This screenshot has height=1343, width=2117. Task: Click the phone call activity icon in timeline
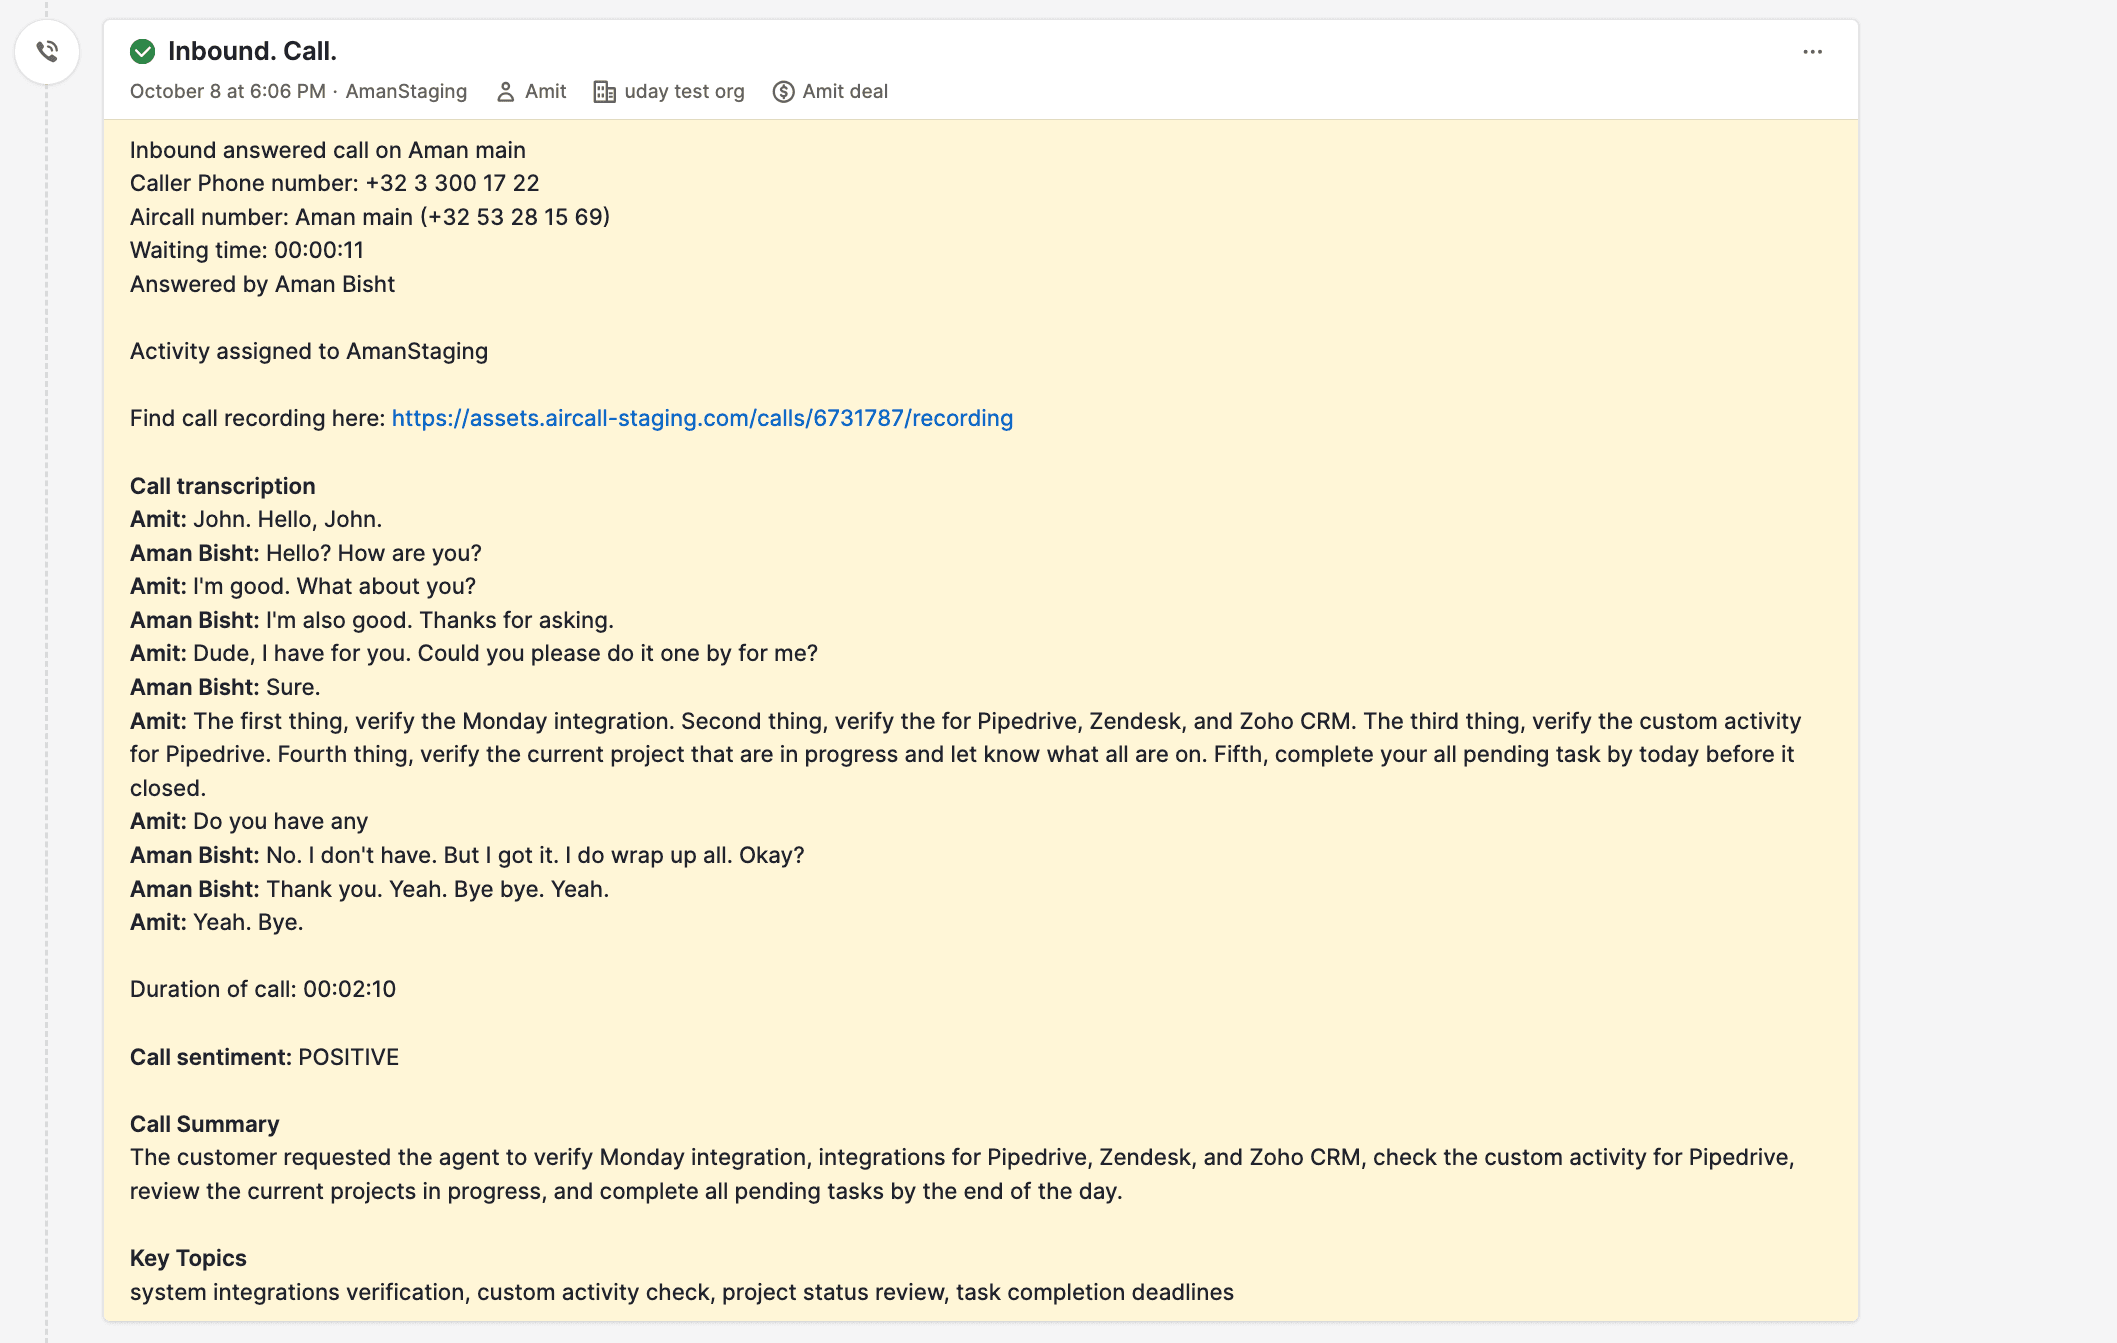[x=47, y=51]
